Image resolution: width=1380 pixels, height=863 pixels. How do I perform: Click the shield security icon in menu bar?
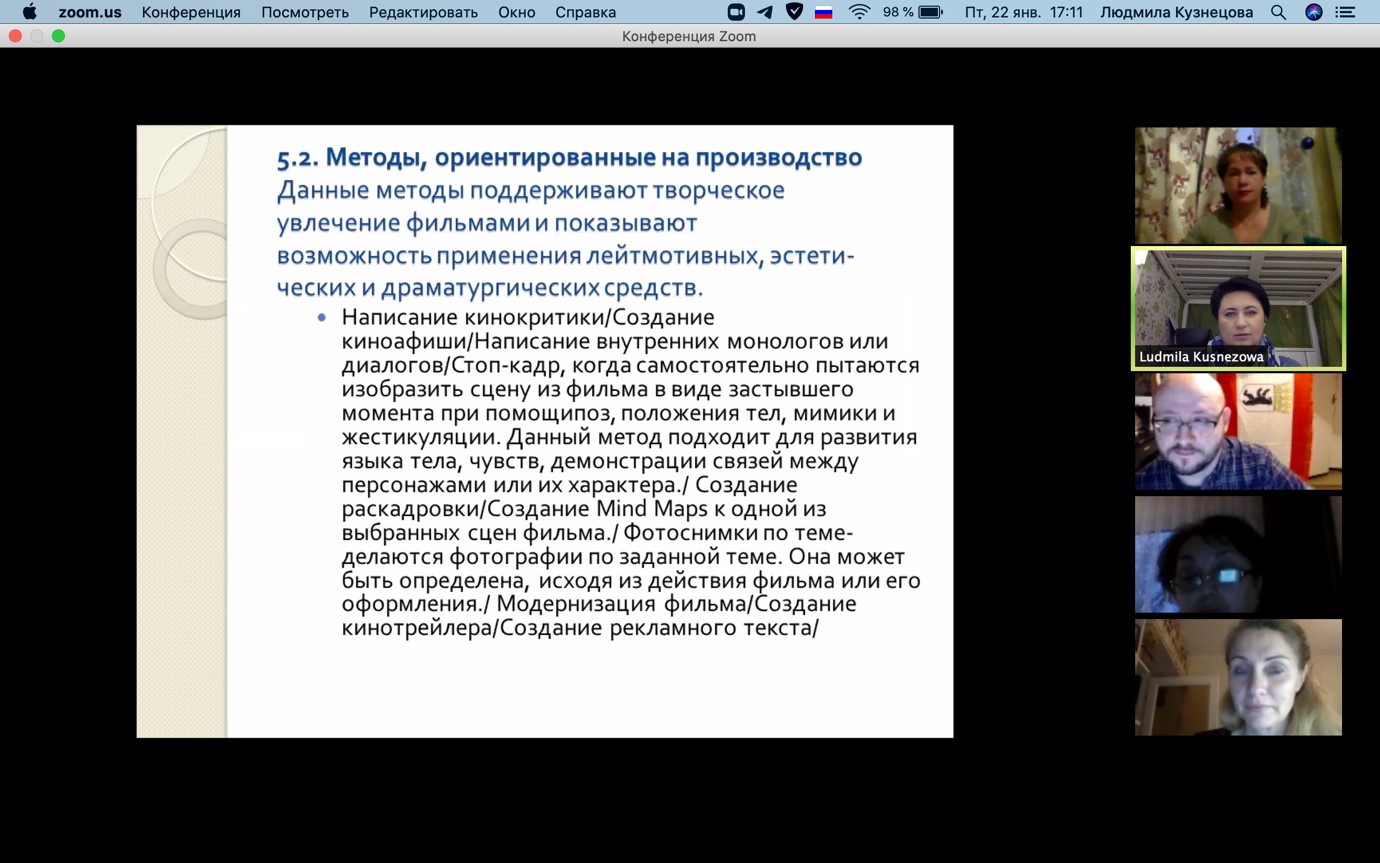pos(794,12)
